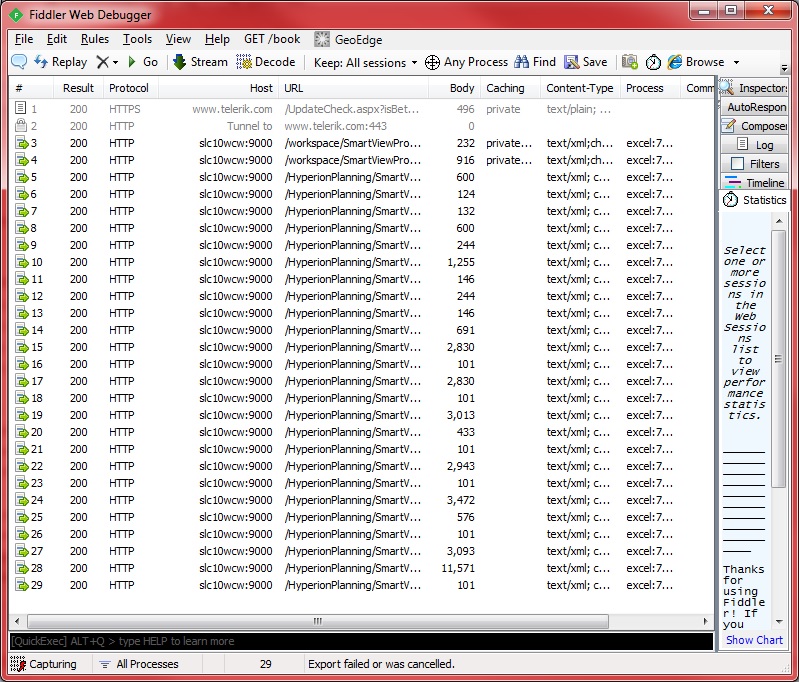Viewport: 799px width, 682px height.
Task: Sort sessions by Protocol column header
Action: pos(129,88)
